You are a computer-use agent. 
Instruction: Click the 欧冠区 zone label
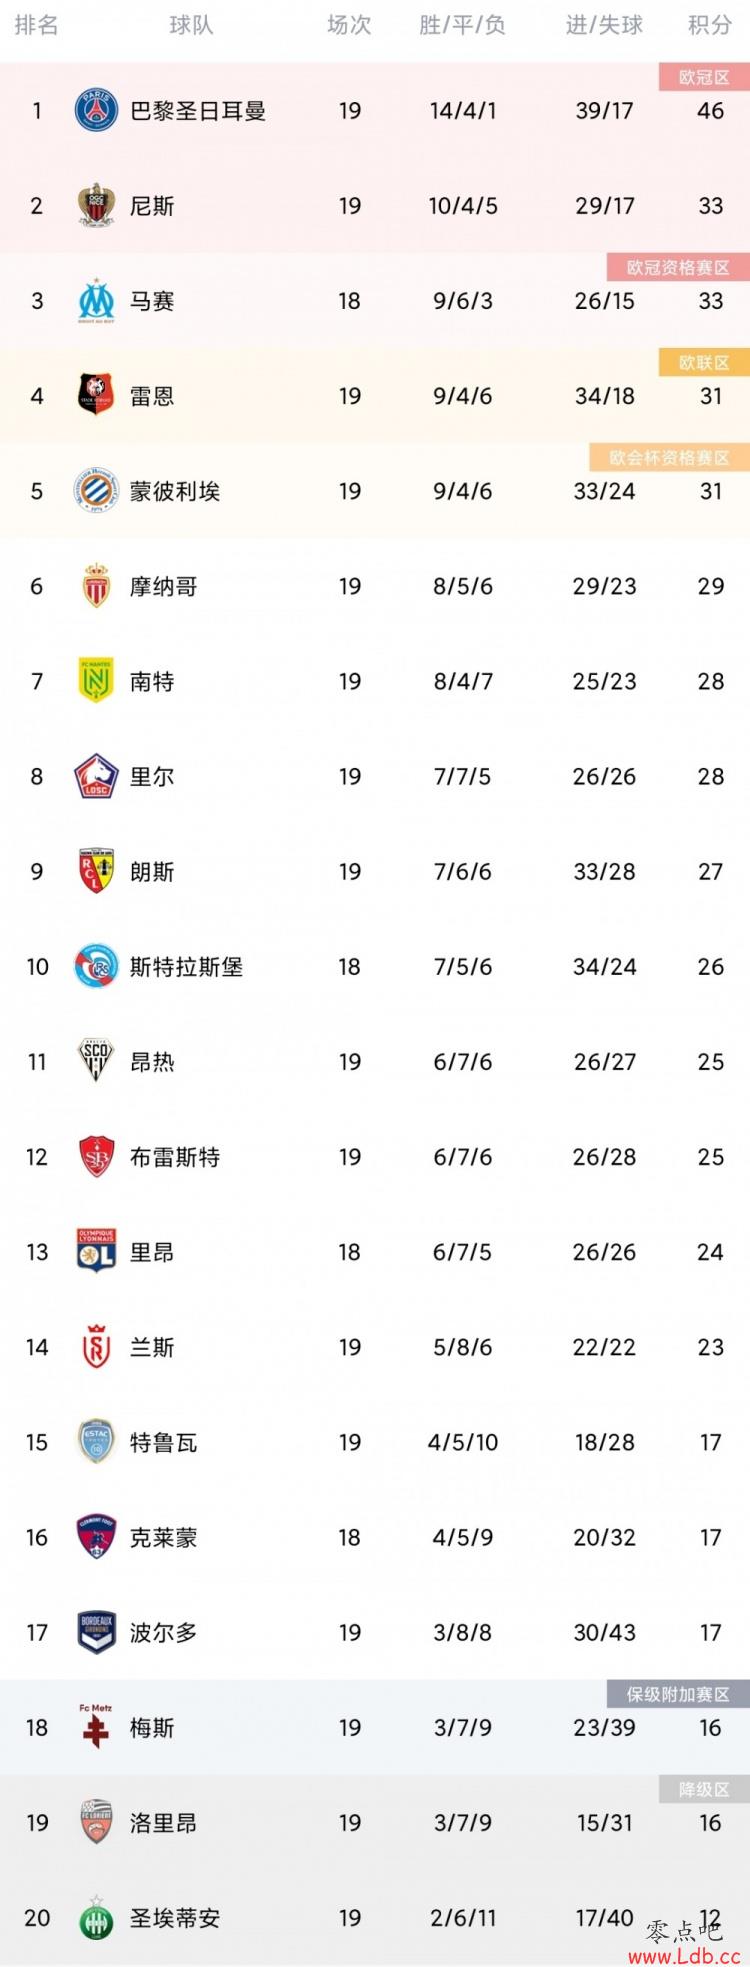(704, 77)
